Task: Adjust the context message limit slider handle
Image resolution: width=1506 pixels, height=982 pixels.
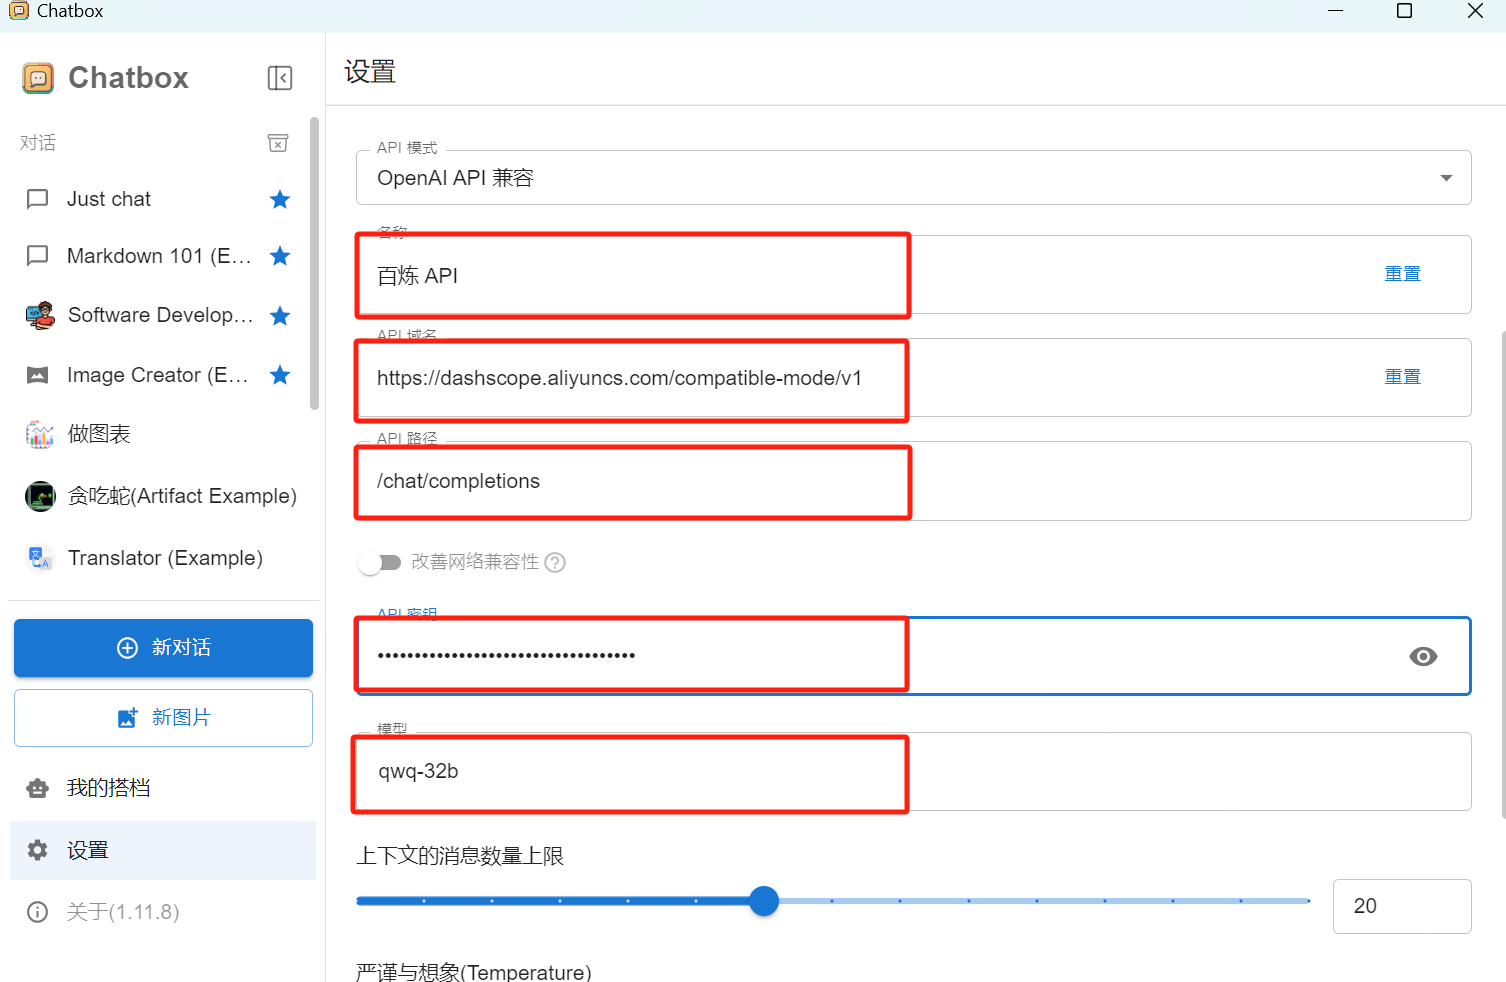Action: [764, 901]
